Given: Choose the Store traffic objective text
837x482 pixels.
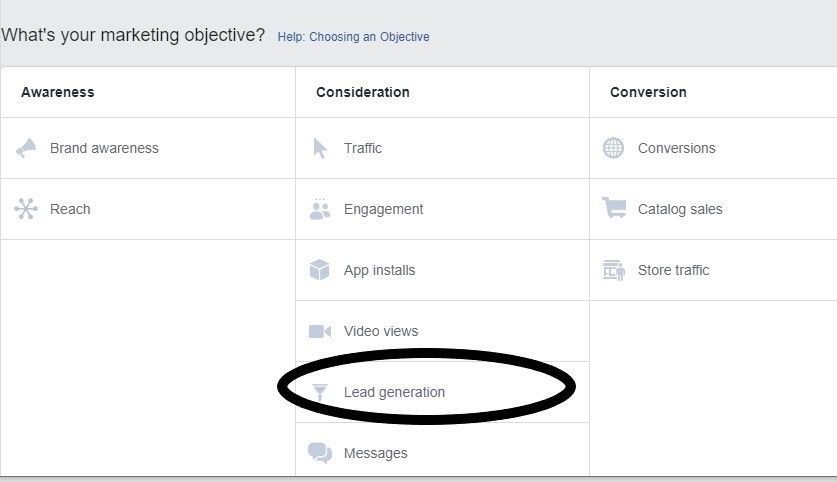Looking at the screenshot, I should tap(673, 270).
